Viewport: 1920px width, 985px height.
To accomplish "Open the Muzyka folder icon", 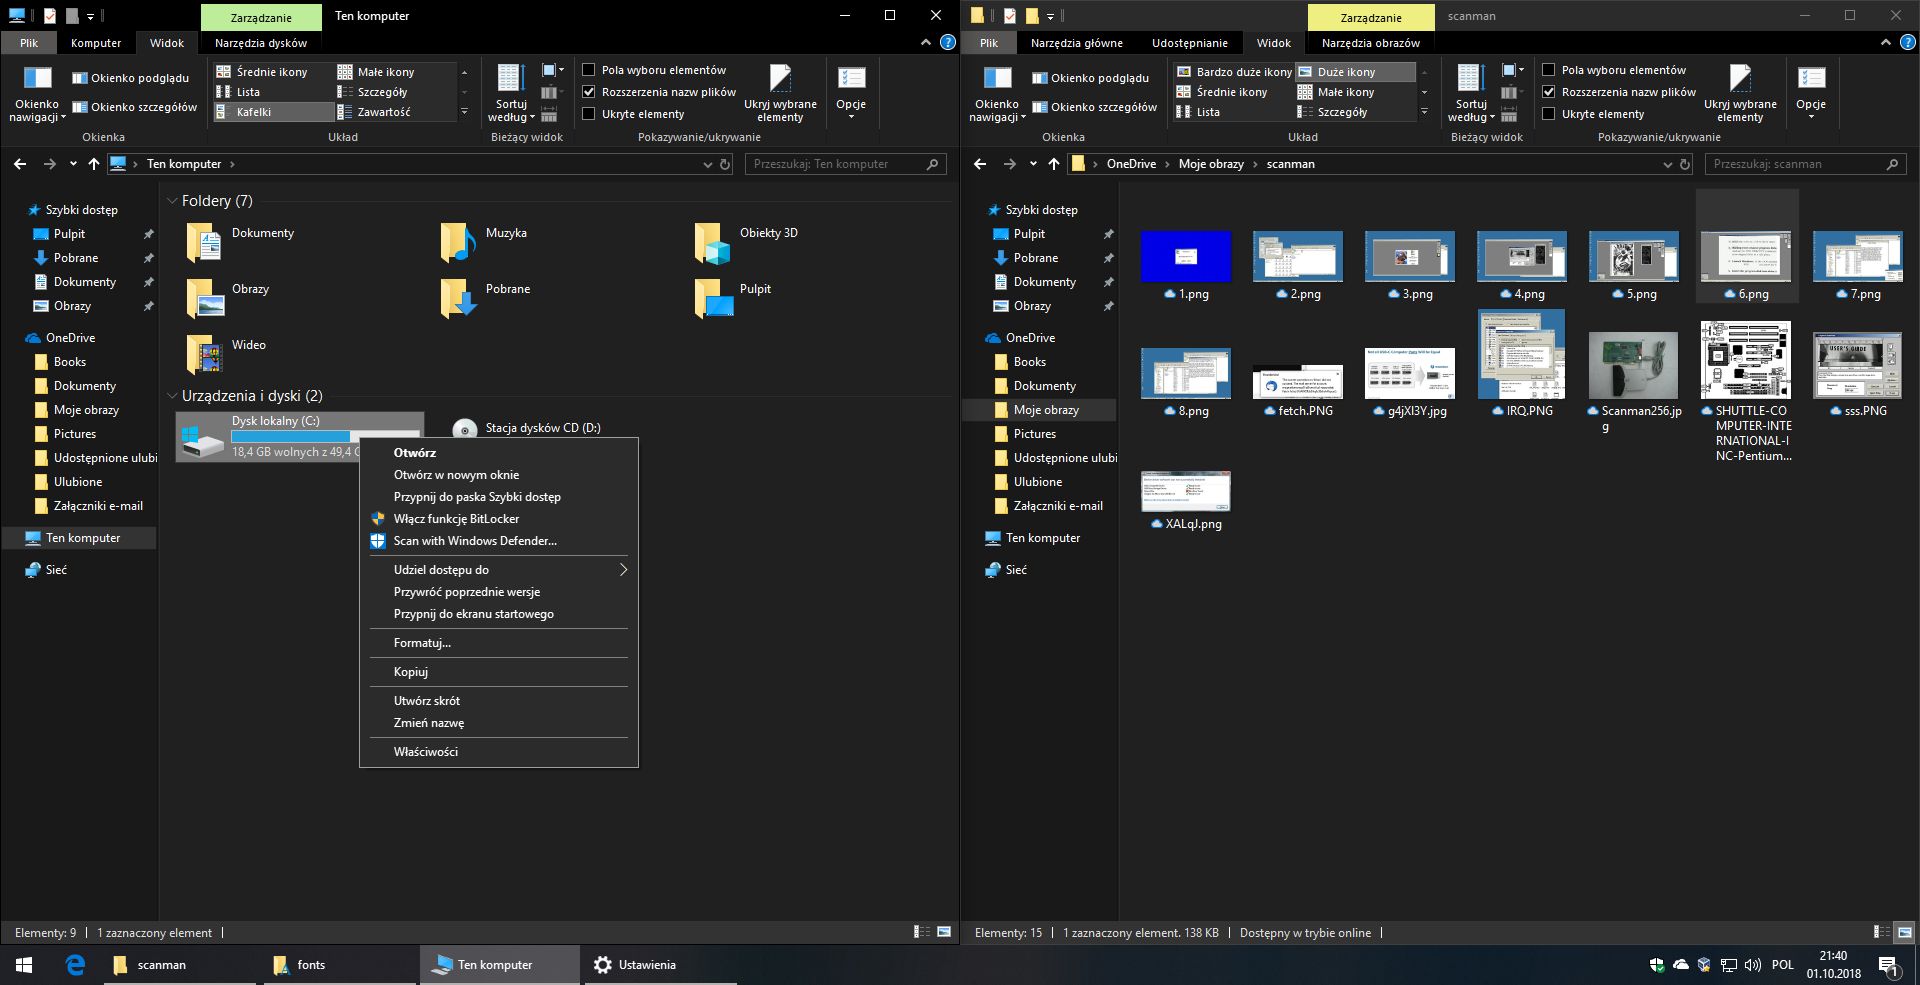I will (x=457, y=242).
